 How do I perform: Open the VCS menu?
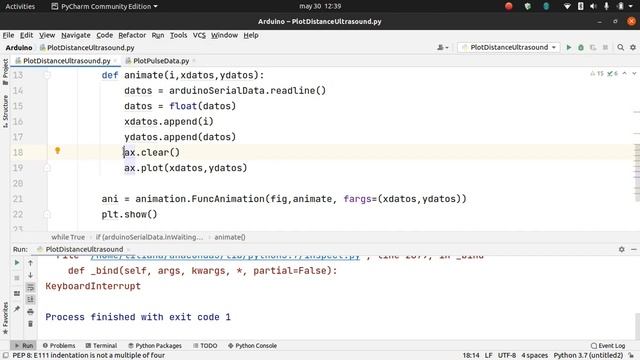point(199,35)
